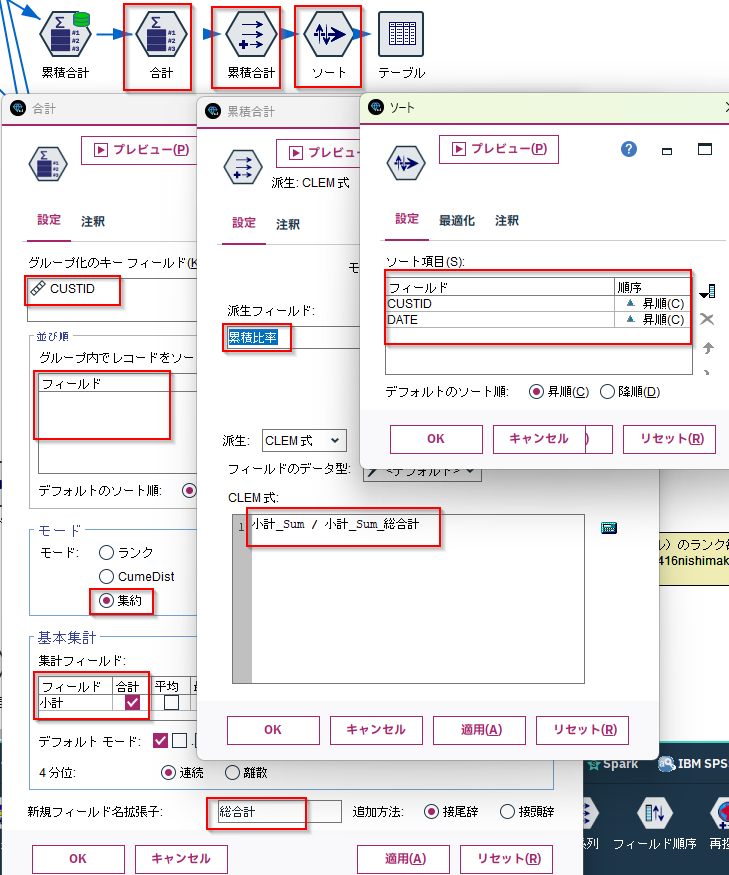Click リセット in ソート dialog
This screenshot has width=729, height=875.
(669, 439)
